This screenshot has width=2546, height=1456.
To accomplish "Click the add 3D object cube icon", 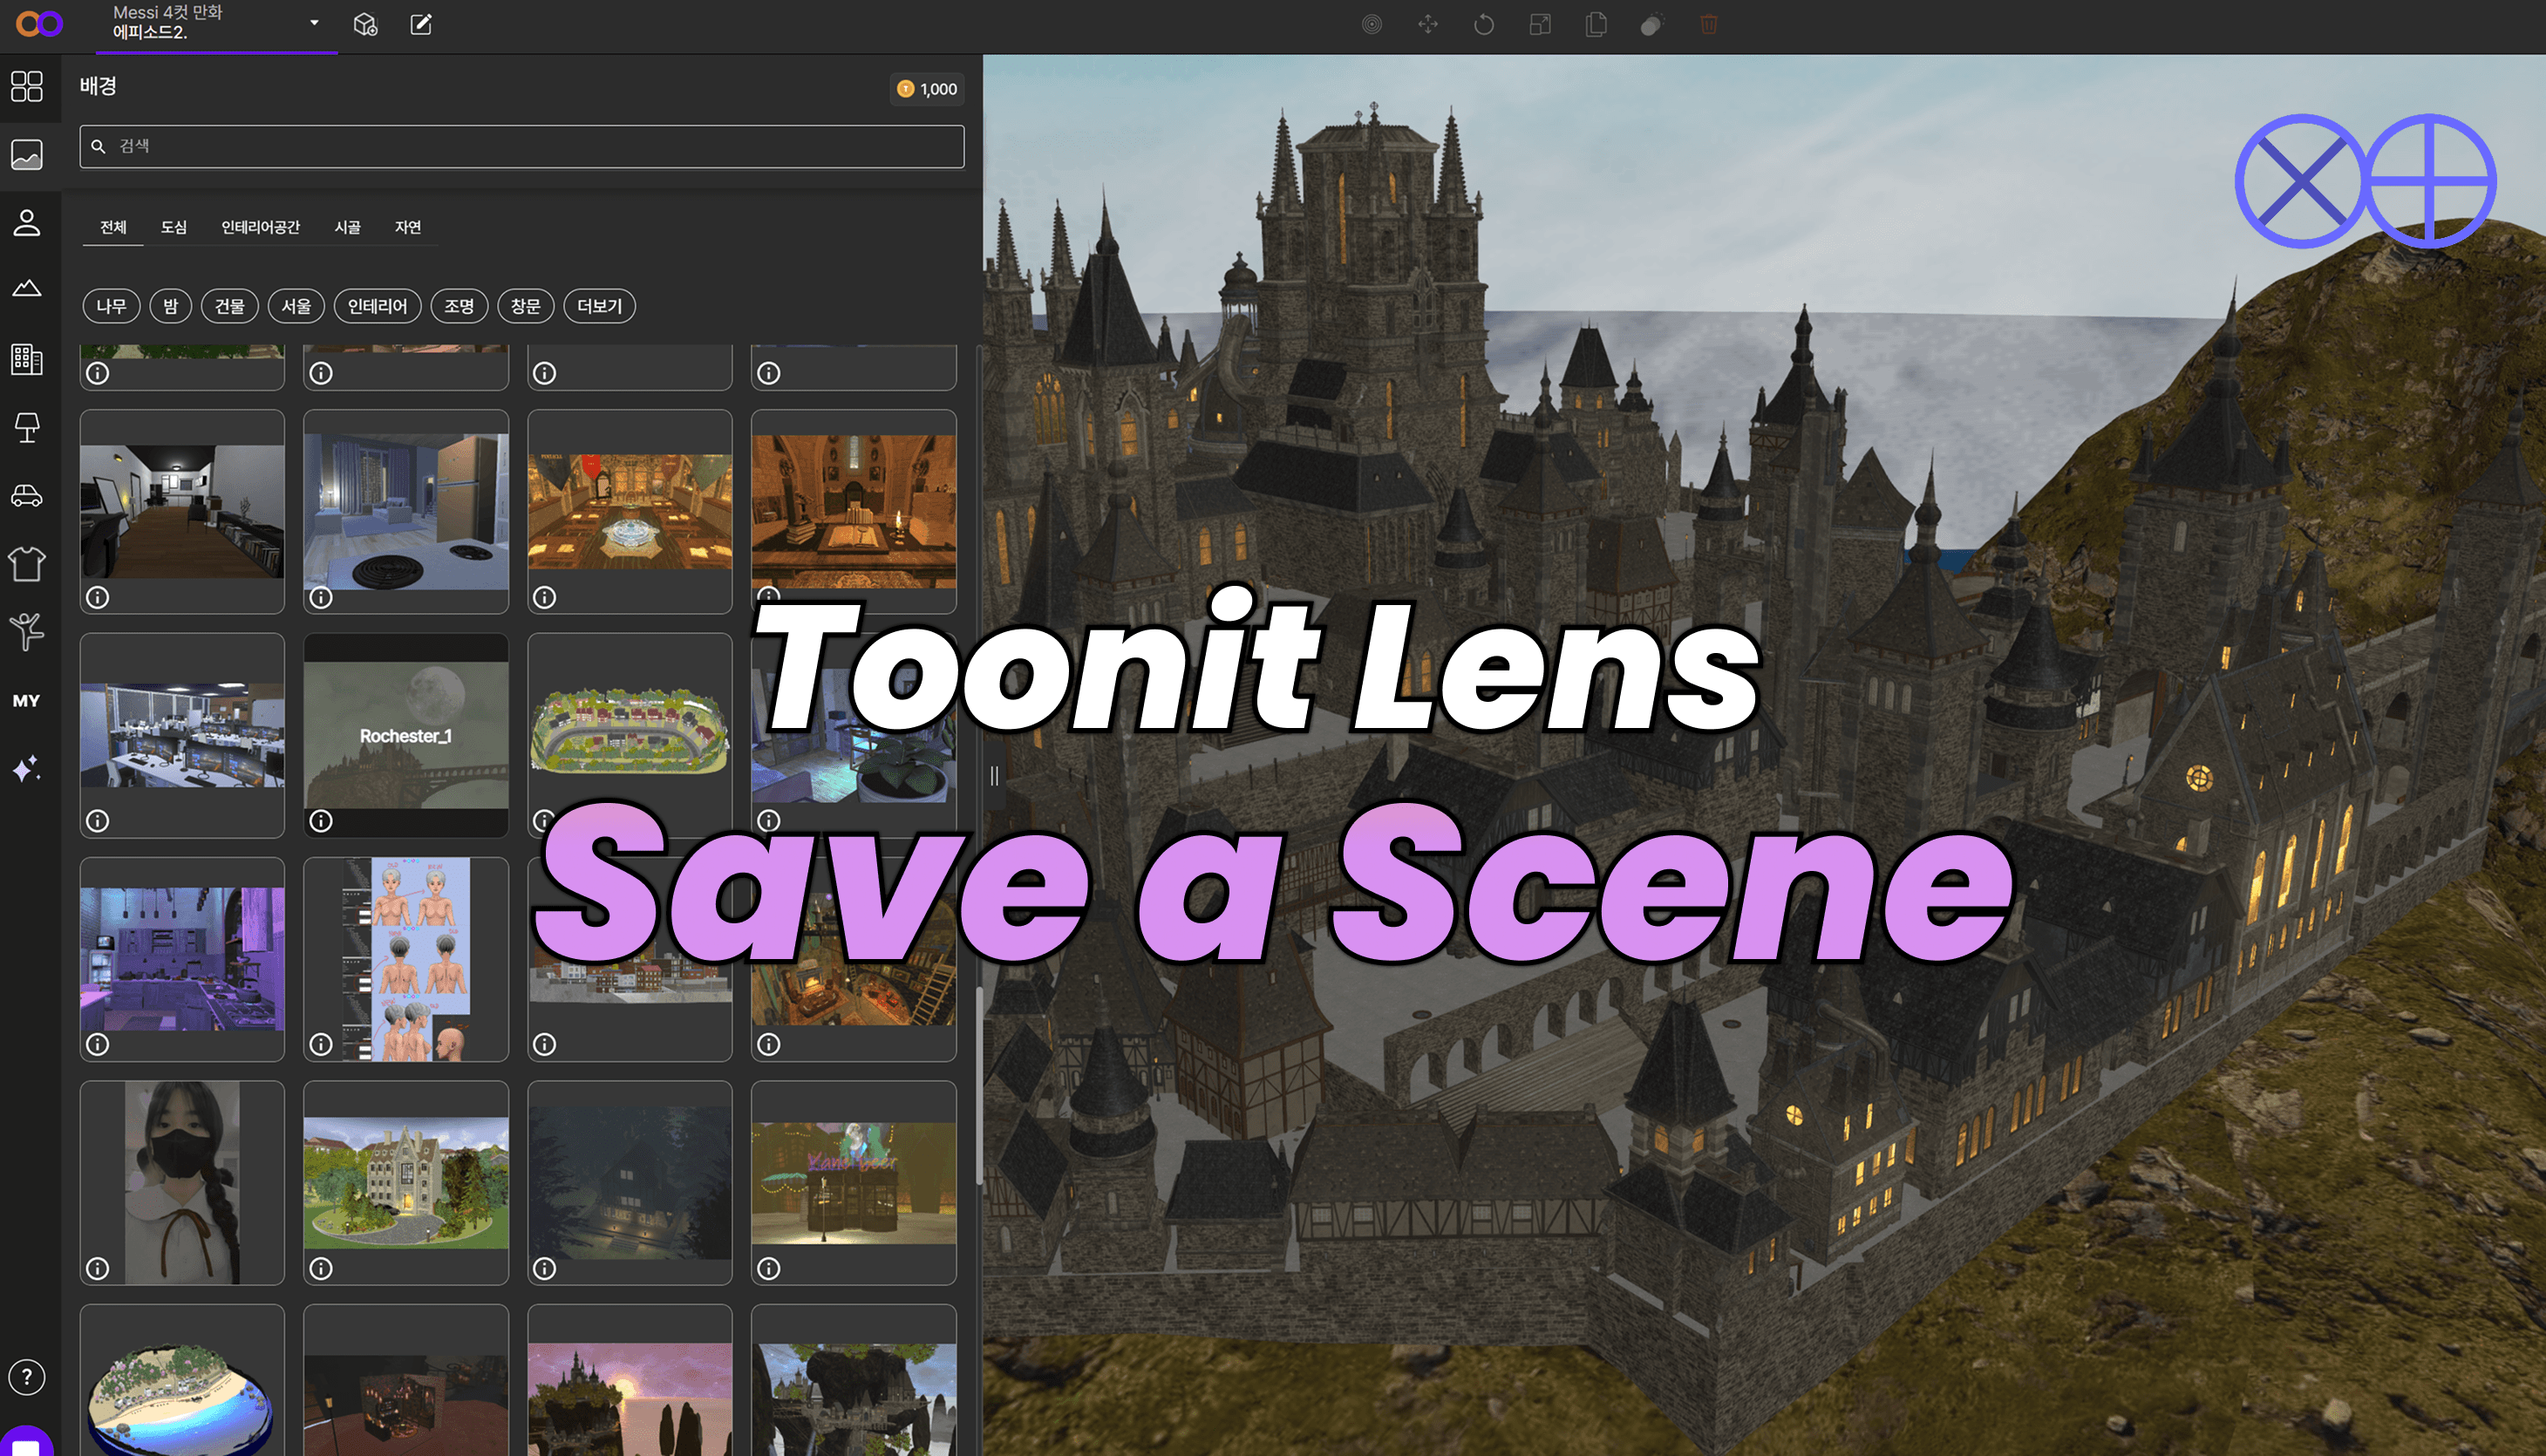I will (366, 24).
